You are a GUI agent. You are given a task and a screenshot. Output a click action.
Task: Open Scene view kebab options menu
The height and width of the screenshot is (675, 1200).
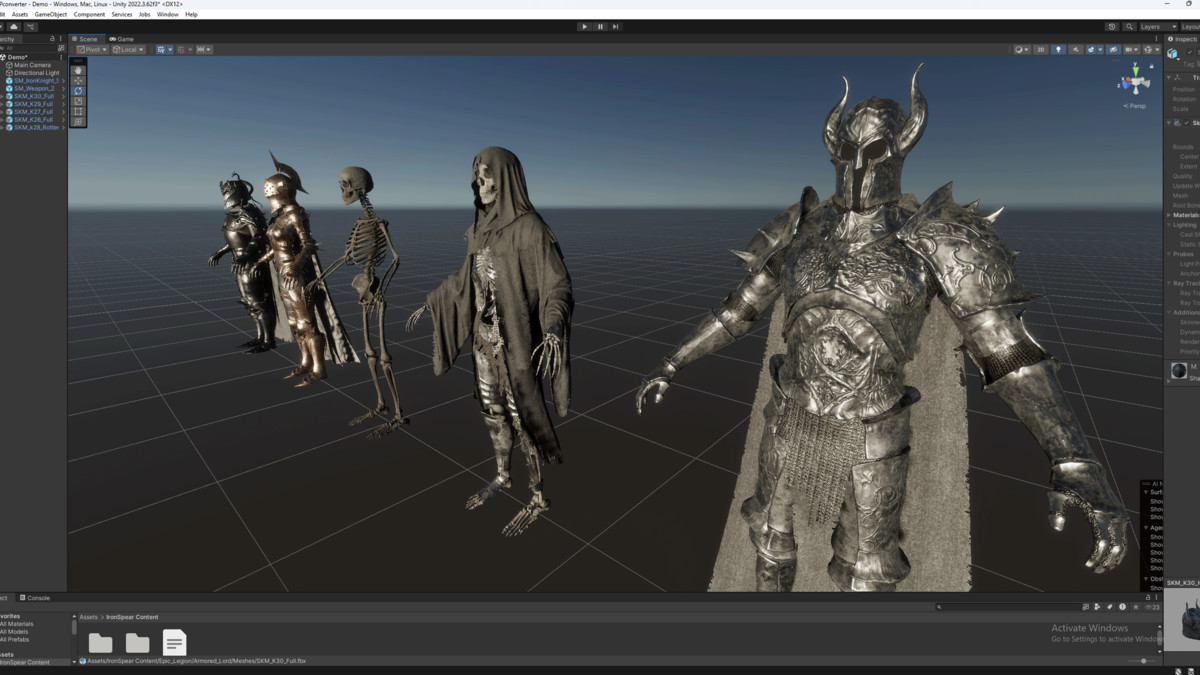click(x=1158, y=39)
